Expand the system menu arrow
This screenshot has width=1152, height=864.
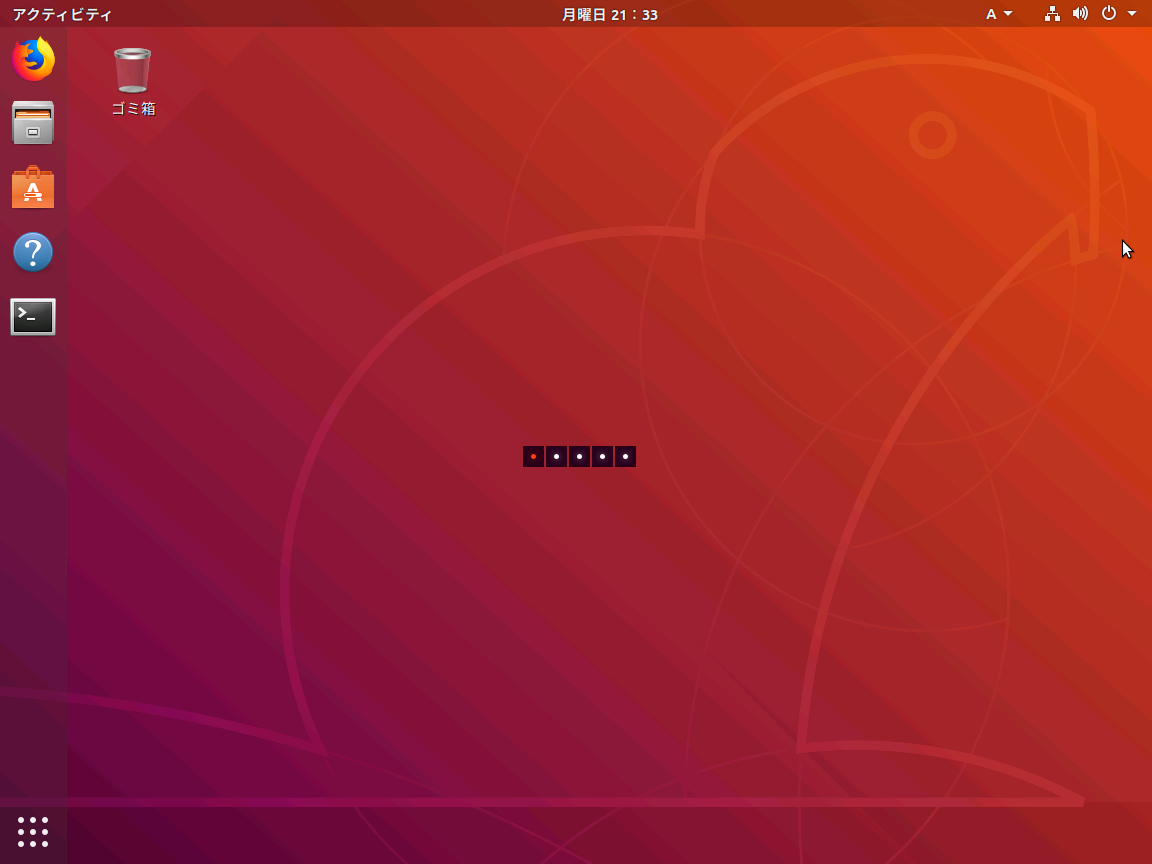[x=1132, y=13]
